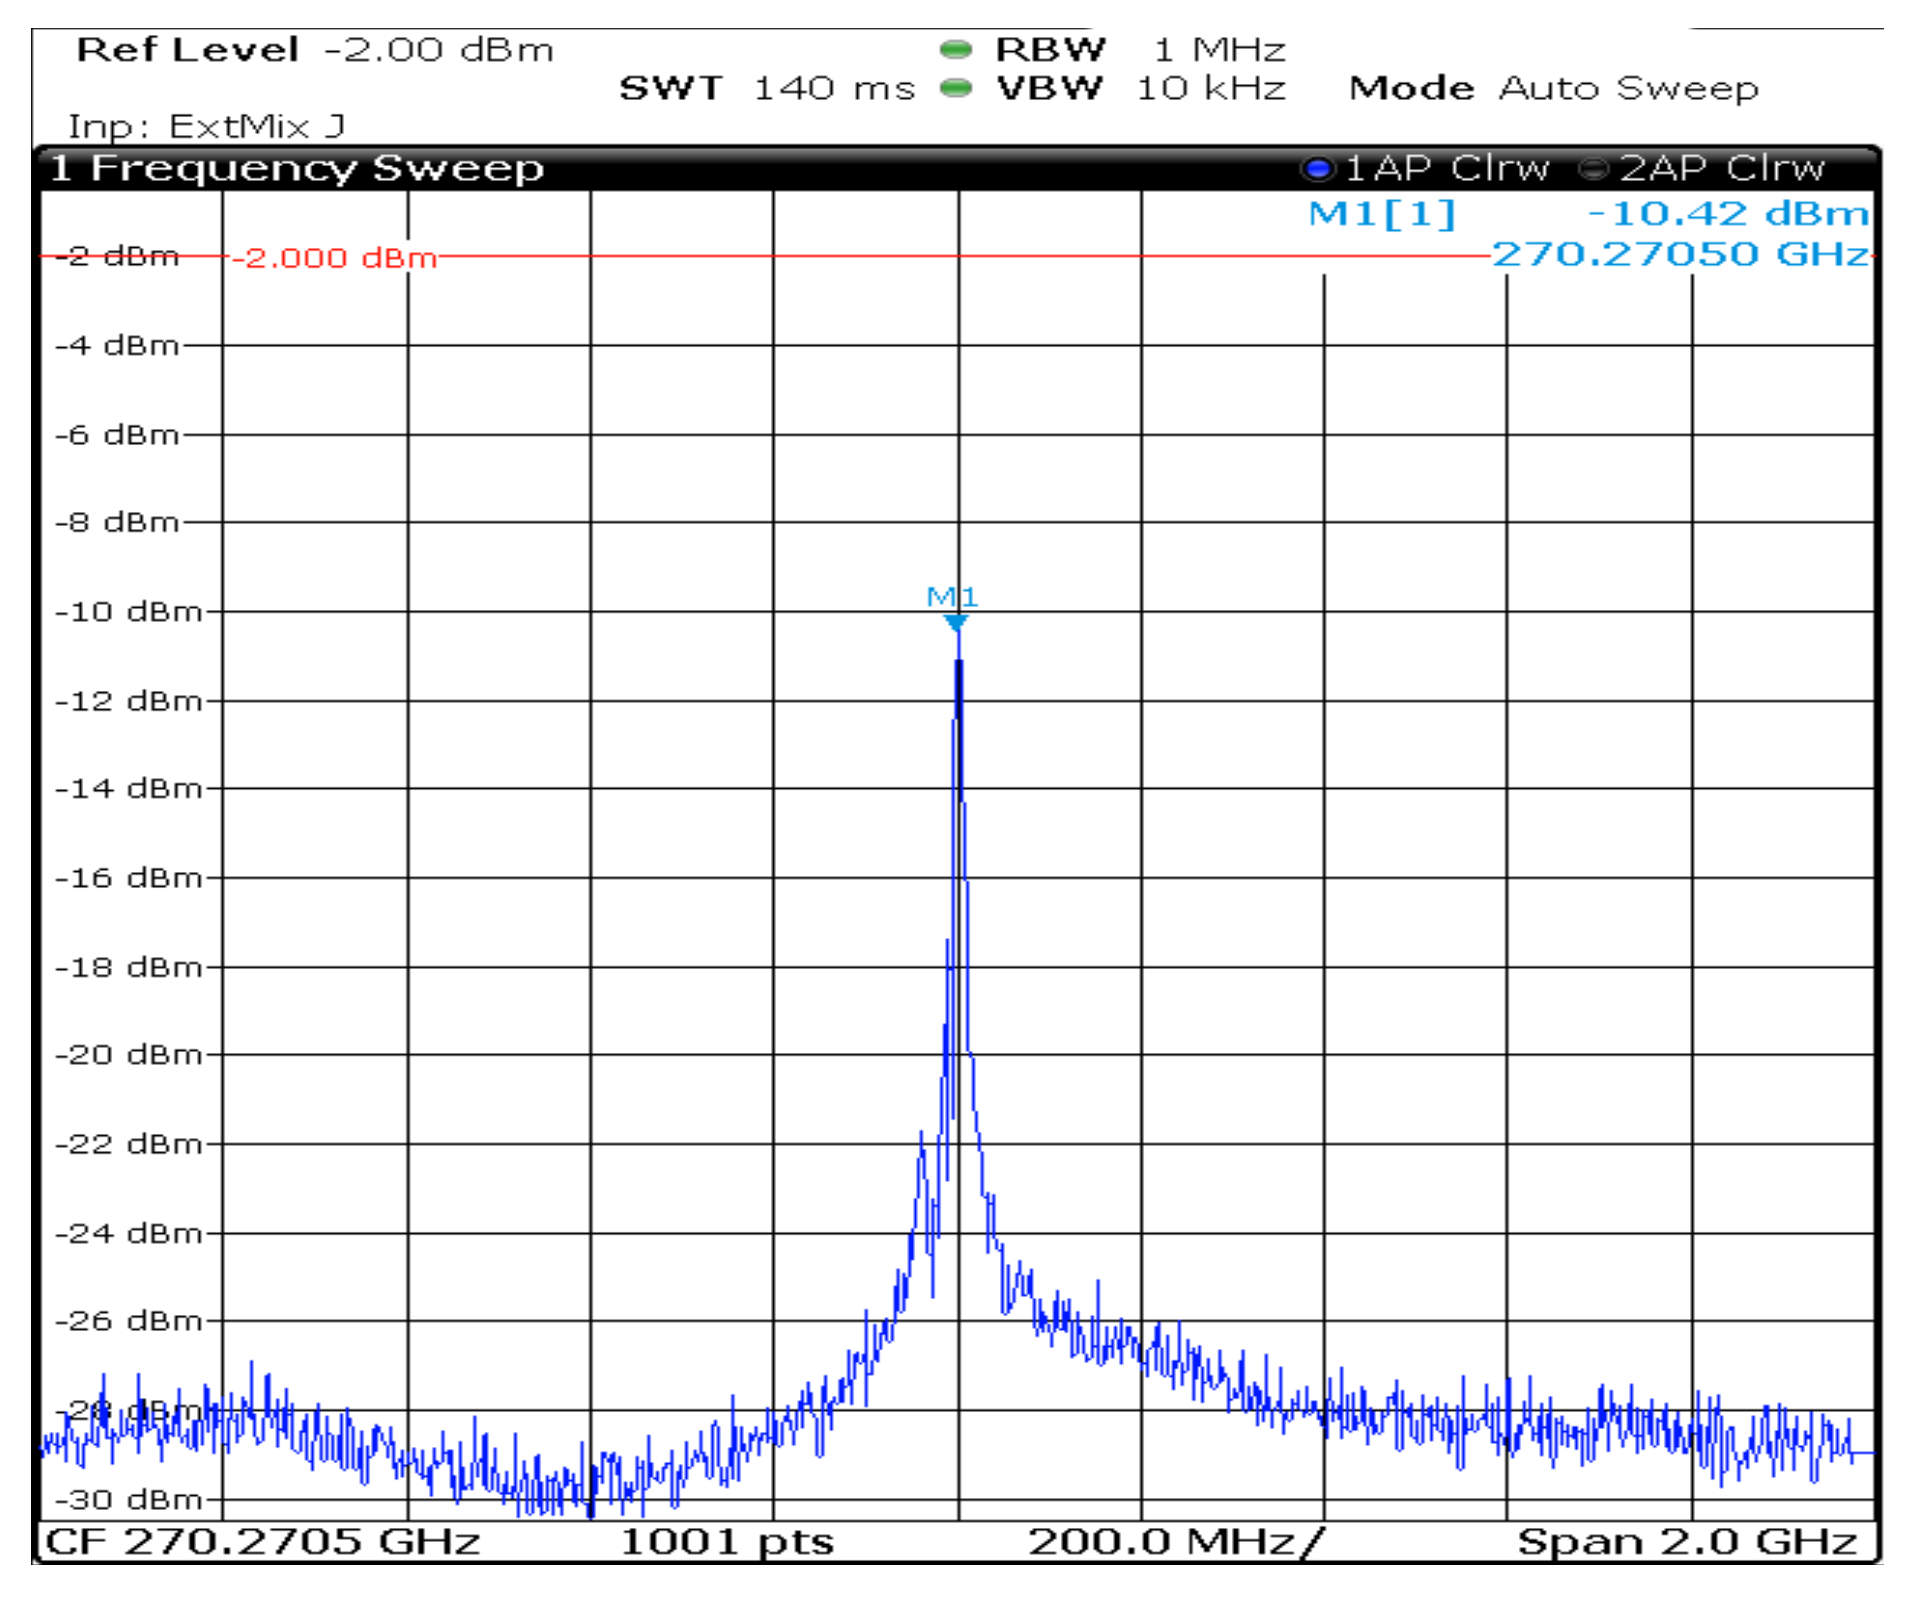This screenshot has width=1919, height=1604.
Task: Change the SWT 140 ms sweep time
Action: (x=766, y=88)
